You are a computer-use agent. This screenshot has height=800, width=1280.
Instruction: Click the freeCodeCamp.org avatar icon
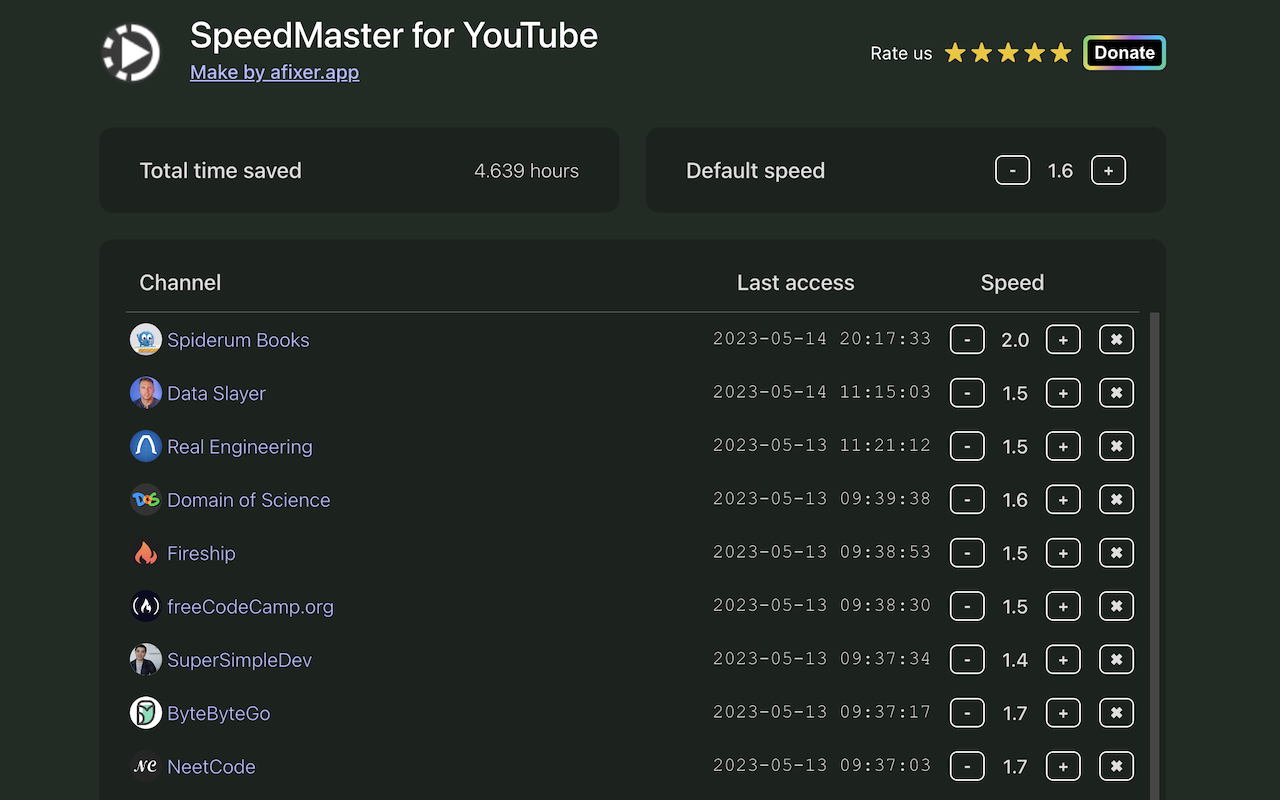click(x=146, y=606)
